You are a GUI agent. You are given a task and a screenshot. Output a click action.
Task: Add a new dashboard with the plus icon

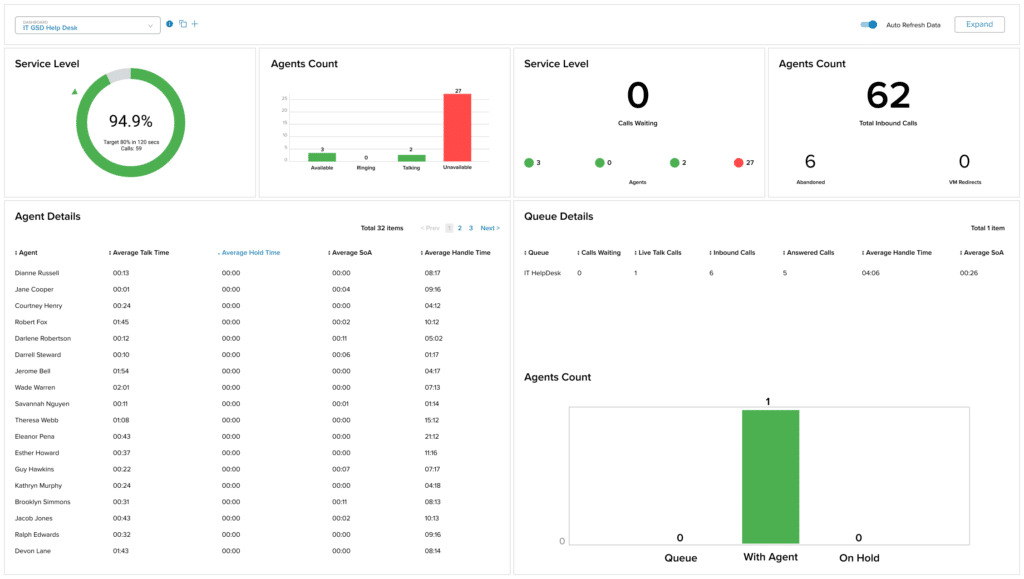click(x=195, y=24)
